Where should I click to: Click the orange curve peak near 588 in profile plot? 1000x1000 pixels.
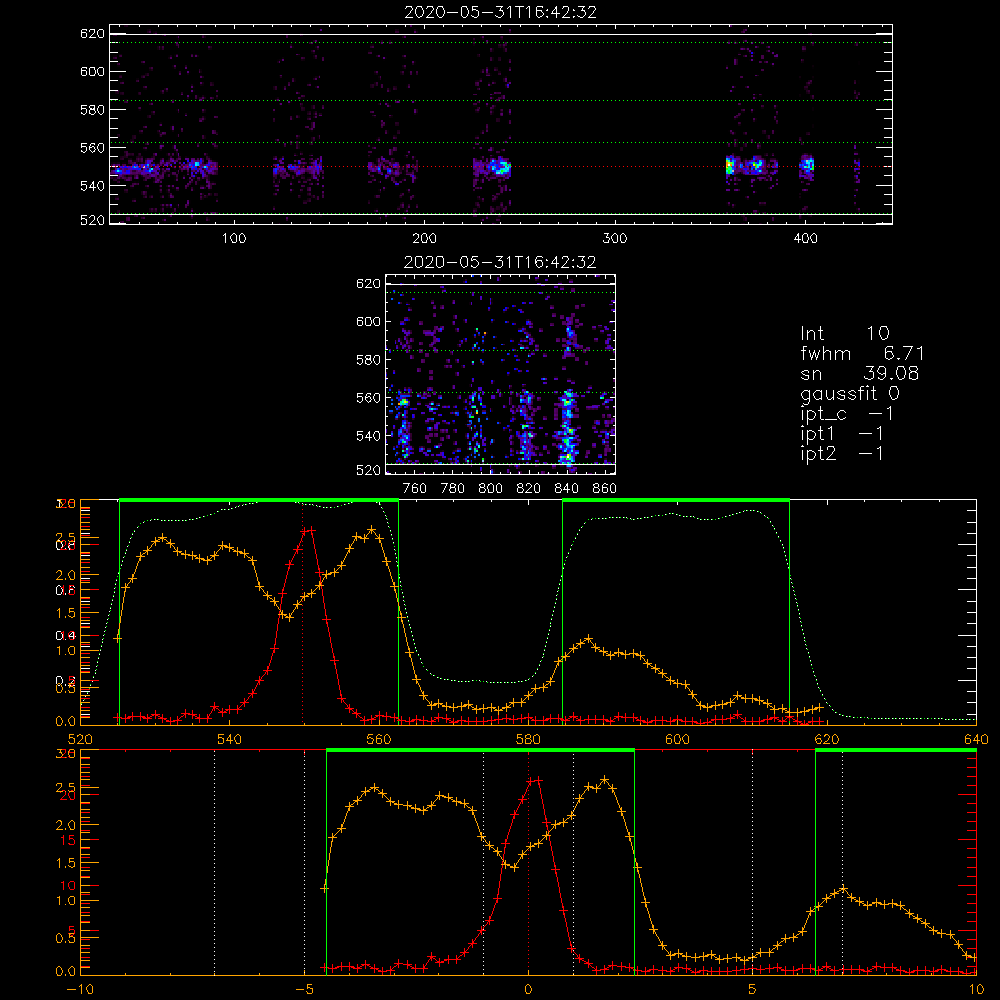point(589,638)
